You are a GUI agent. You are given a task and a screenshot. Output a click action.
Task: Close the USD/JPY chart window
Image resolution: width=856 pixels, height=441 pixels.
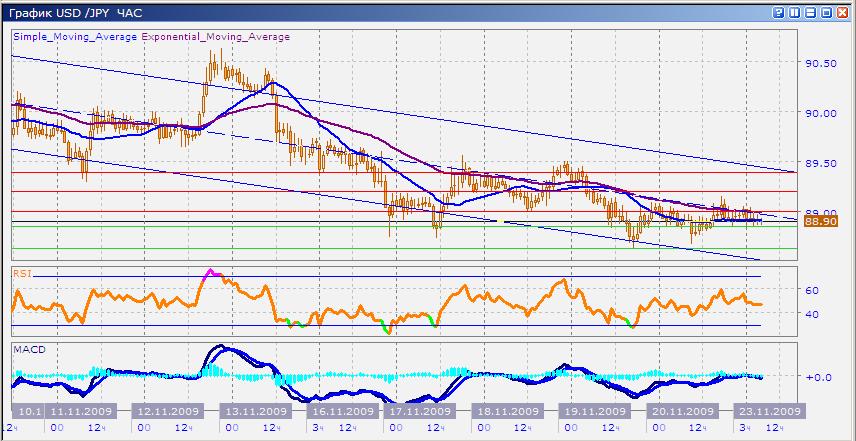pos(842,13)
